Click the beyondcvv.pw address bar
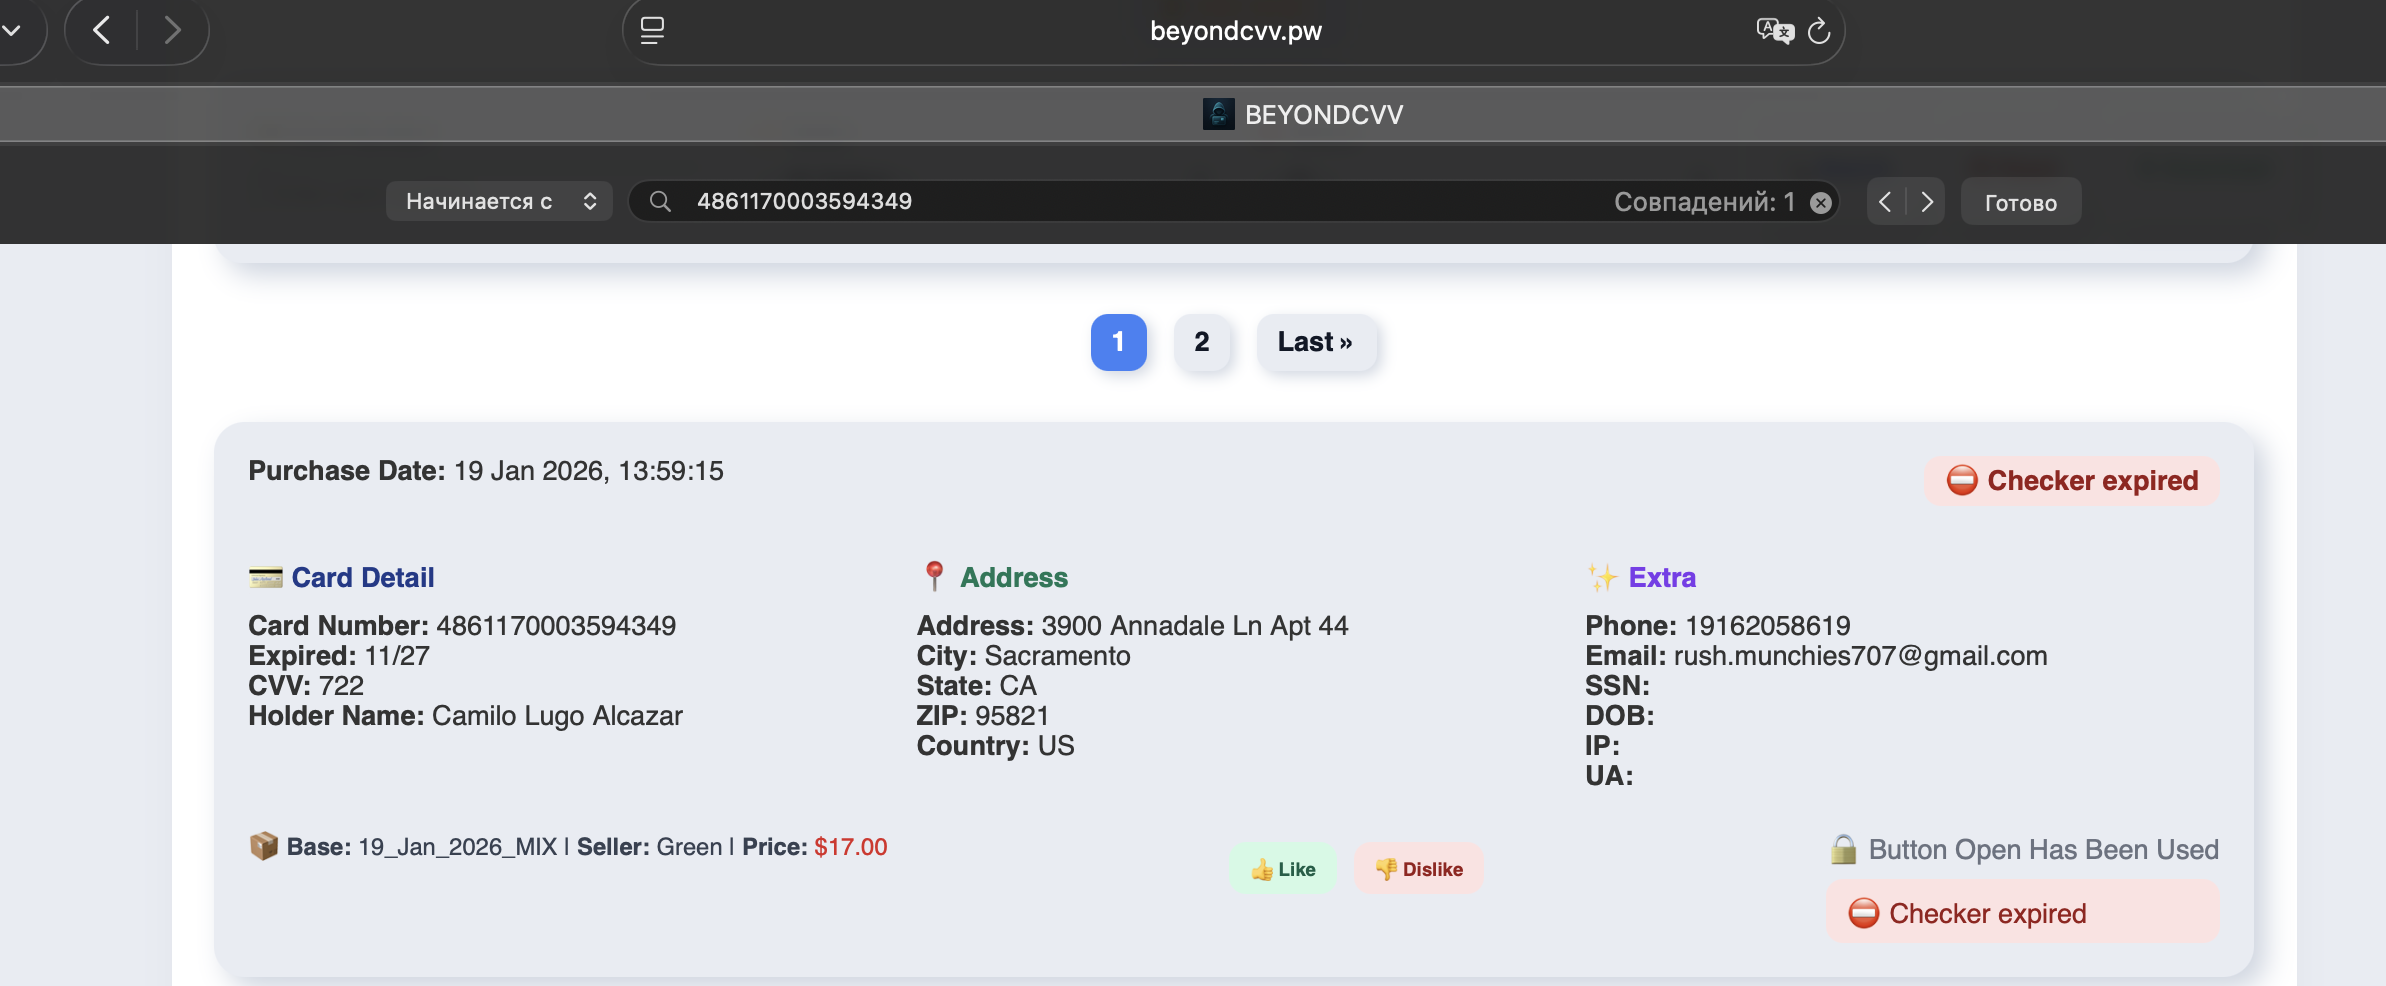The image size is (2386, 986). 1235,31
